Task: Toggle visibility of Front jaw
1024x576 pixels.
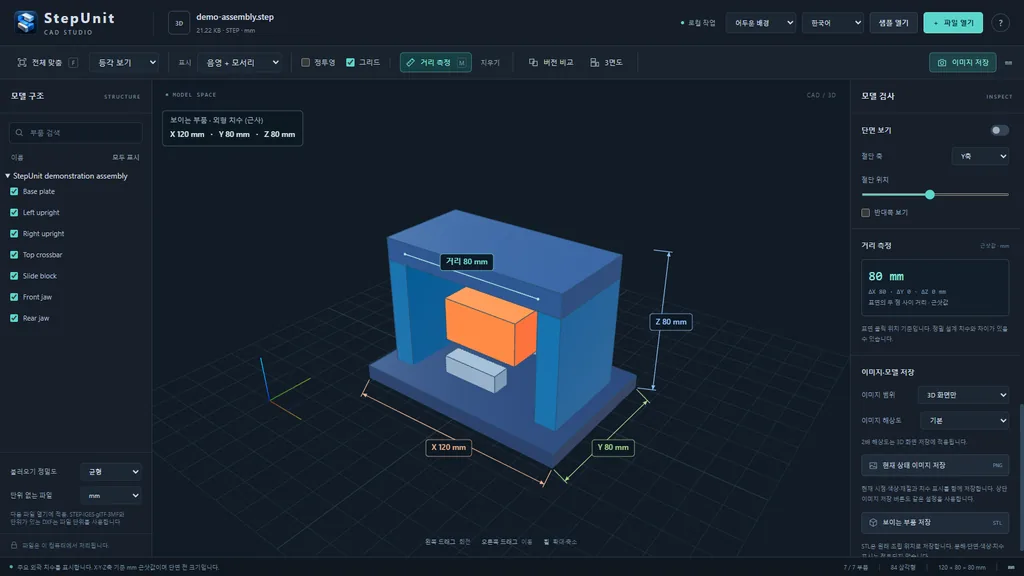Action: click(x=14, y=297)
